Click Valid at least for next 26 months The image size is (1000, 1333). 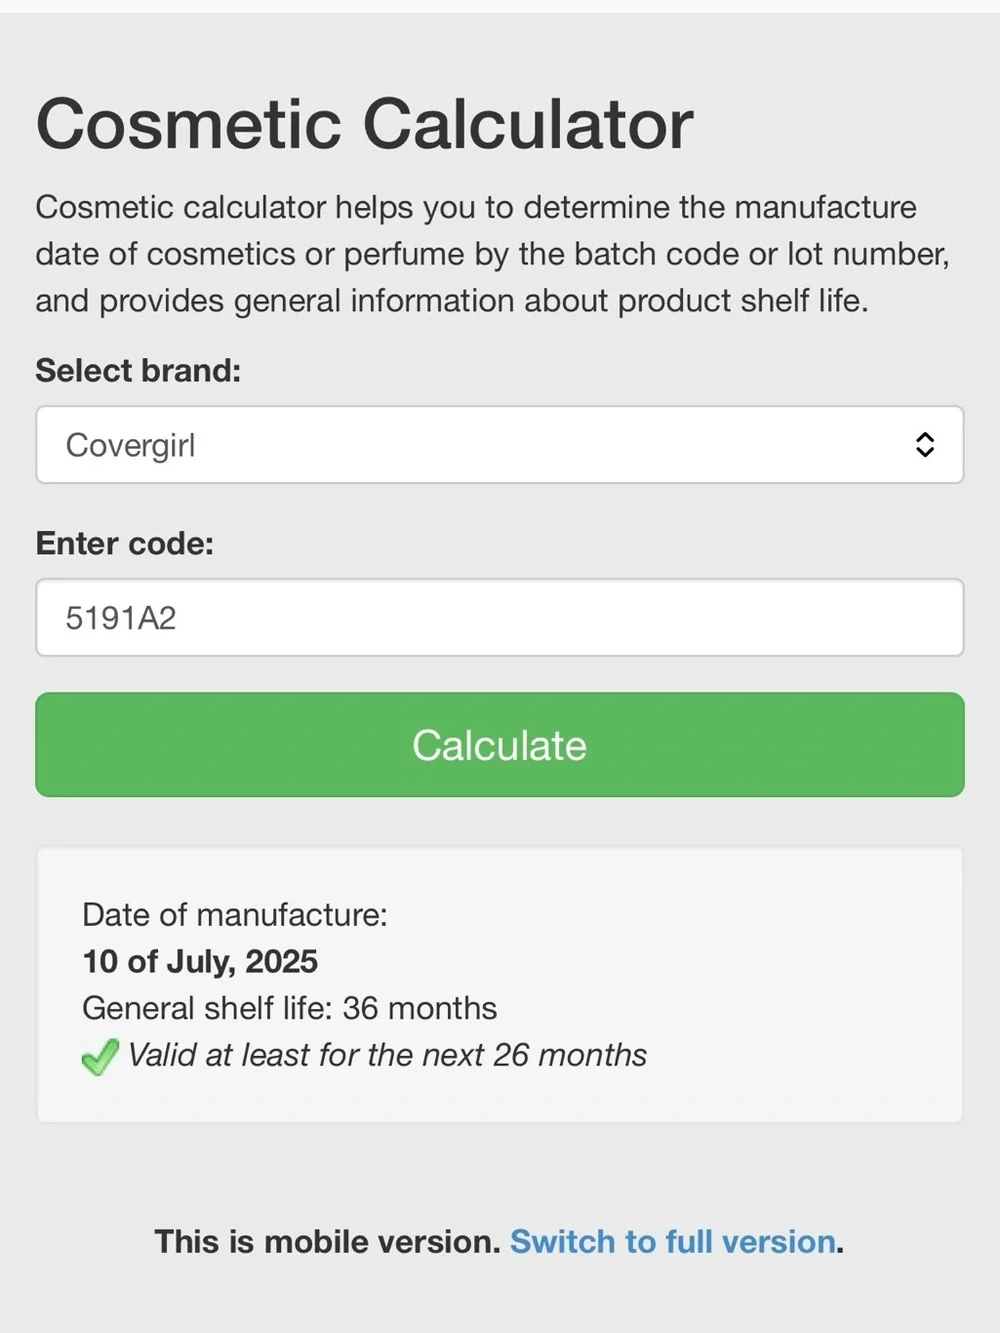point(387,1055)
